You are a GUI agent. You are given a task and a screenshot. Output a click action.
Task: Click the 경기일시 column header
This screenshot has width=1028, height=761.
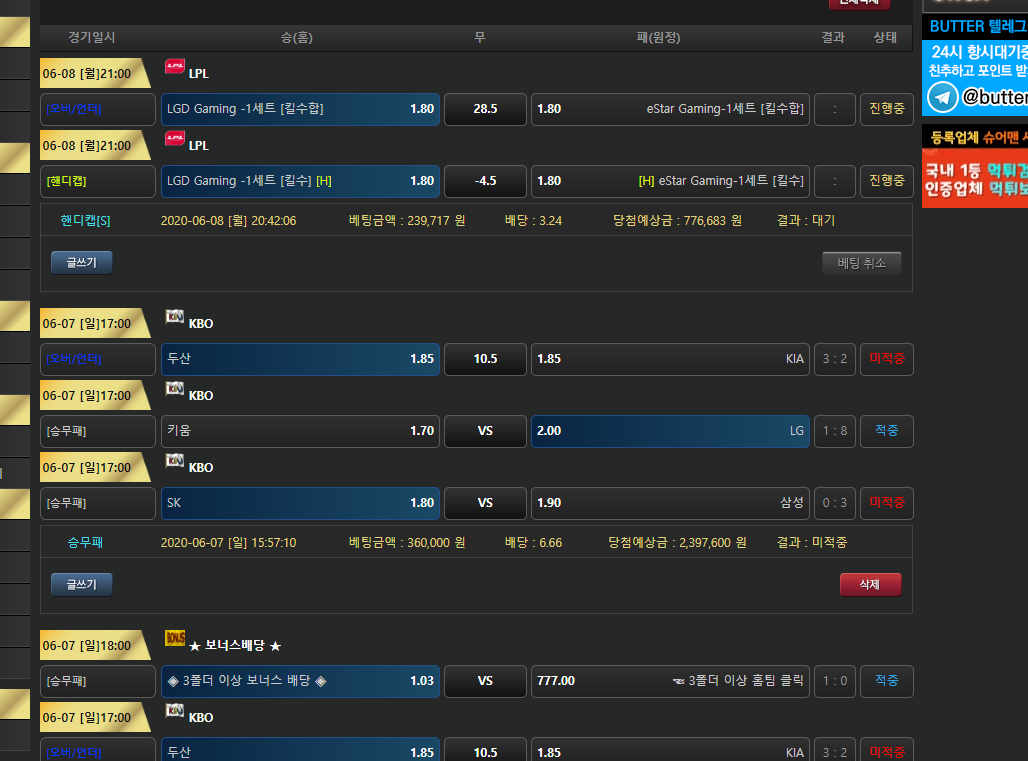(92, 38)
